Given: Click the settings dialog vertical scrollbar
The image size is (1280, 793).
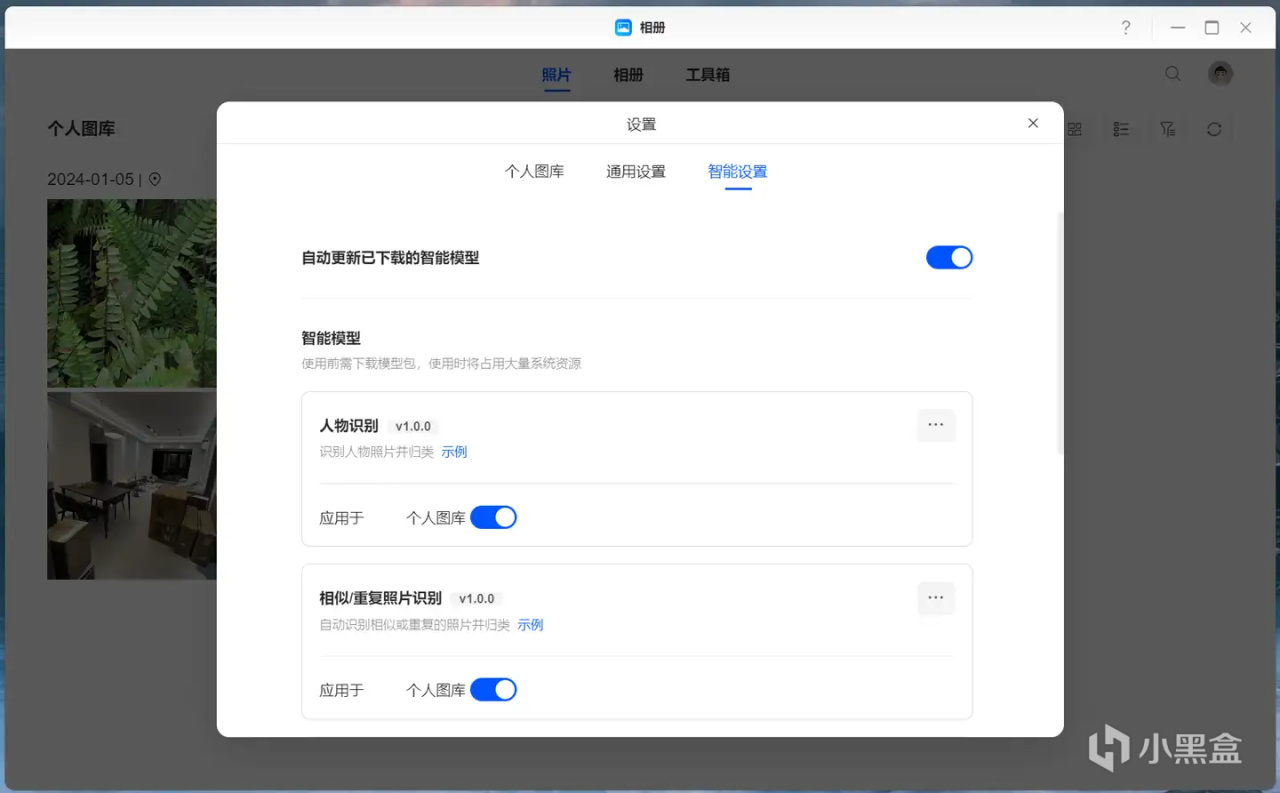Looking at the screenshot, I should point(1060,334).
